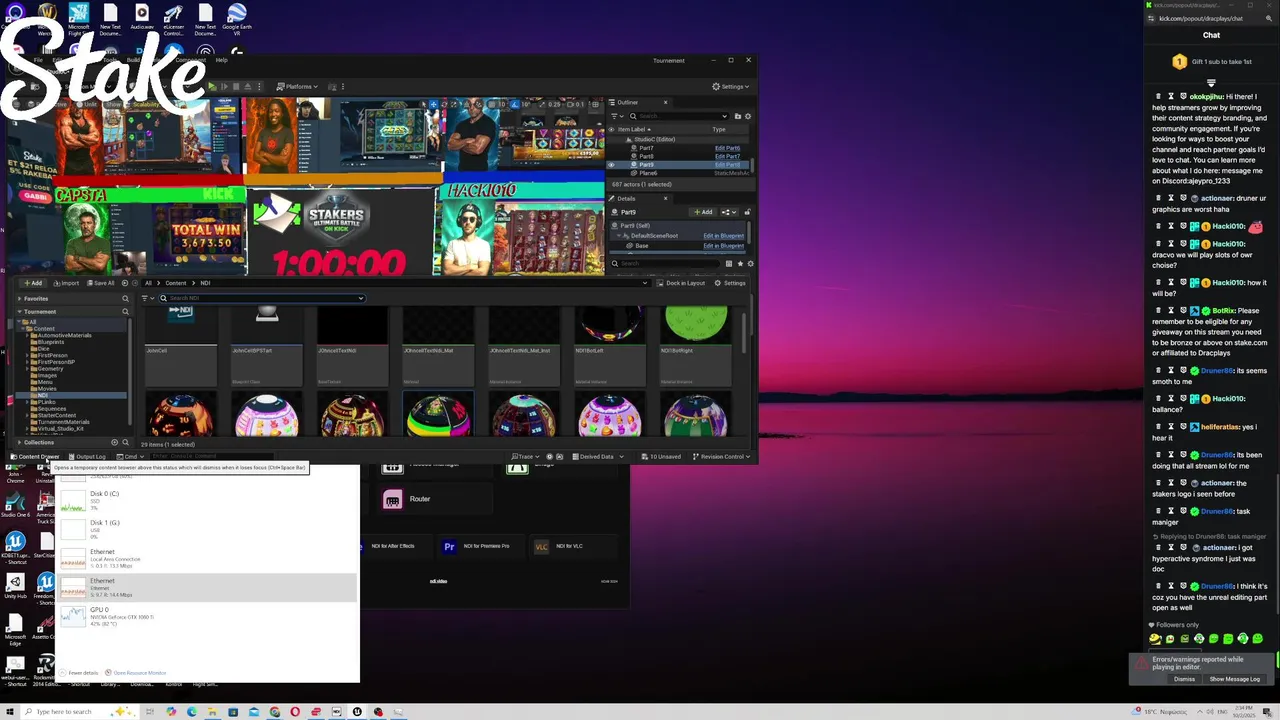Viewport: 1280px width, 720px height.
Task: Expand the StarterContent folder
Action: click(x=29, y=415)
